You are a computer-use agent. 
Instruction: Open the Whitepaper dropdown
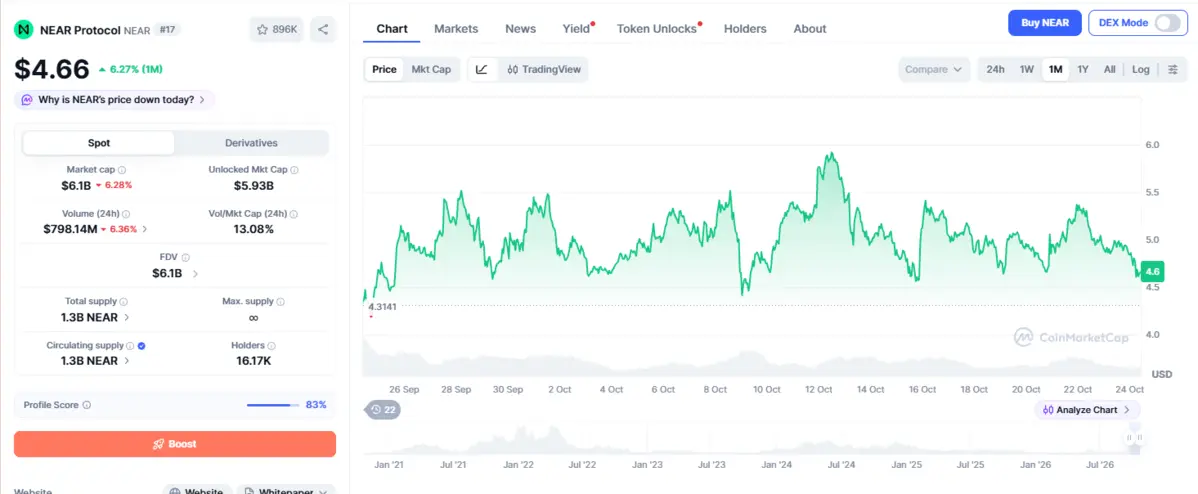pyautogui.click(x=286, y=491)
